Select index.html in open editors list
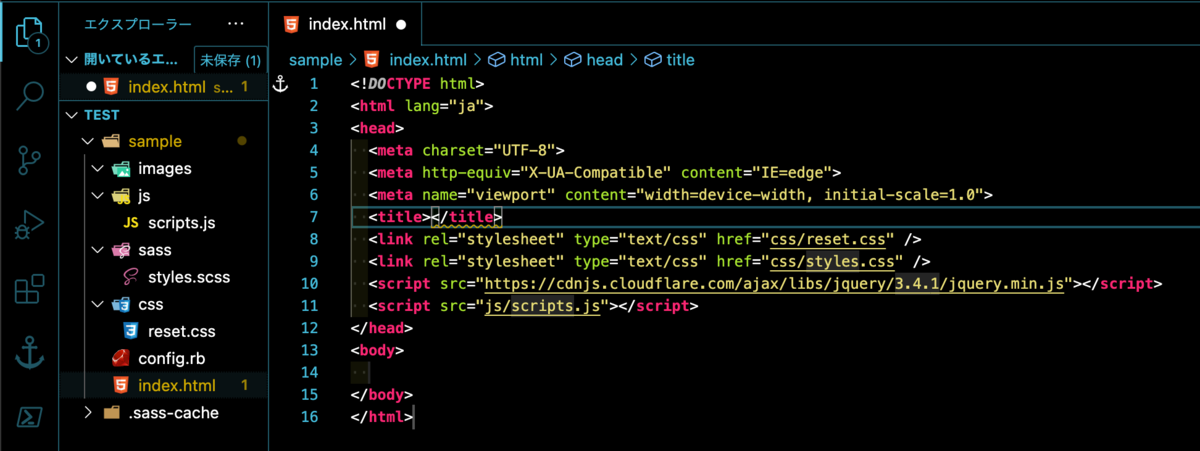 tap(164, 87)
